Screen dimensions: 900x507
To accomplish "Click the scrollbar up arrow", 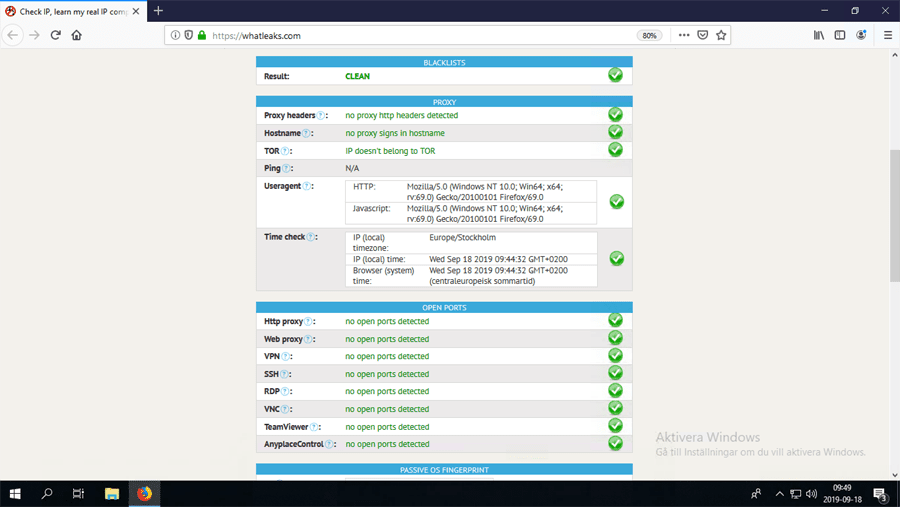I will 895,55.
